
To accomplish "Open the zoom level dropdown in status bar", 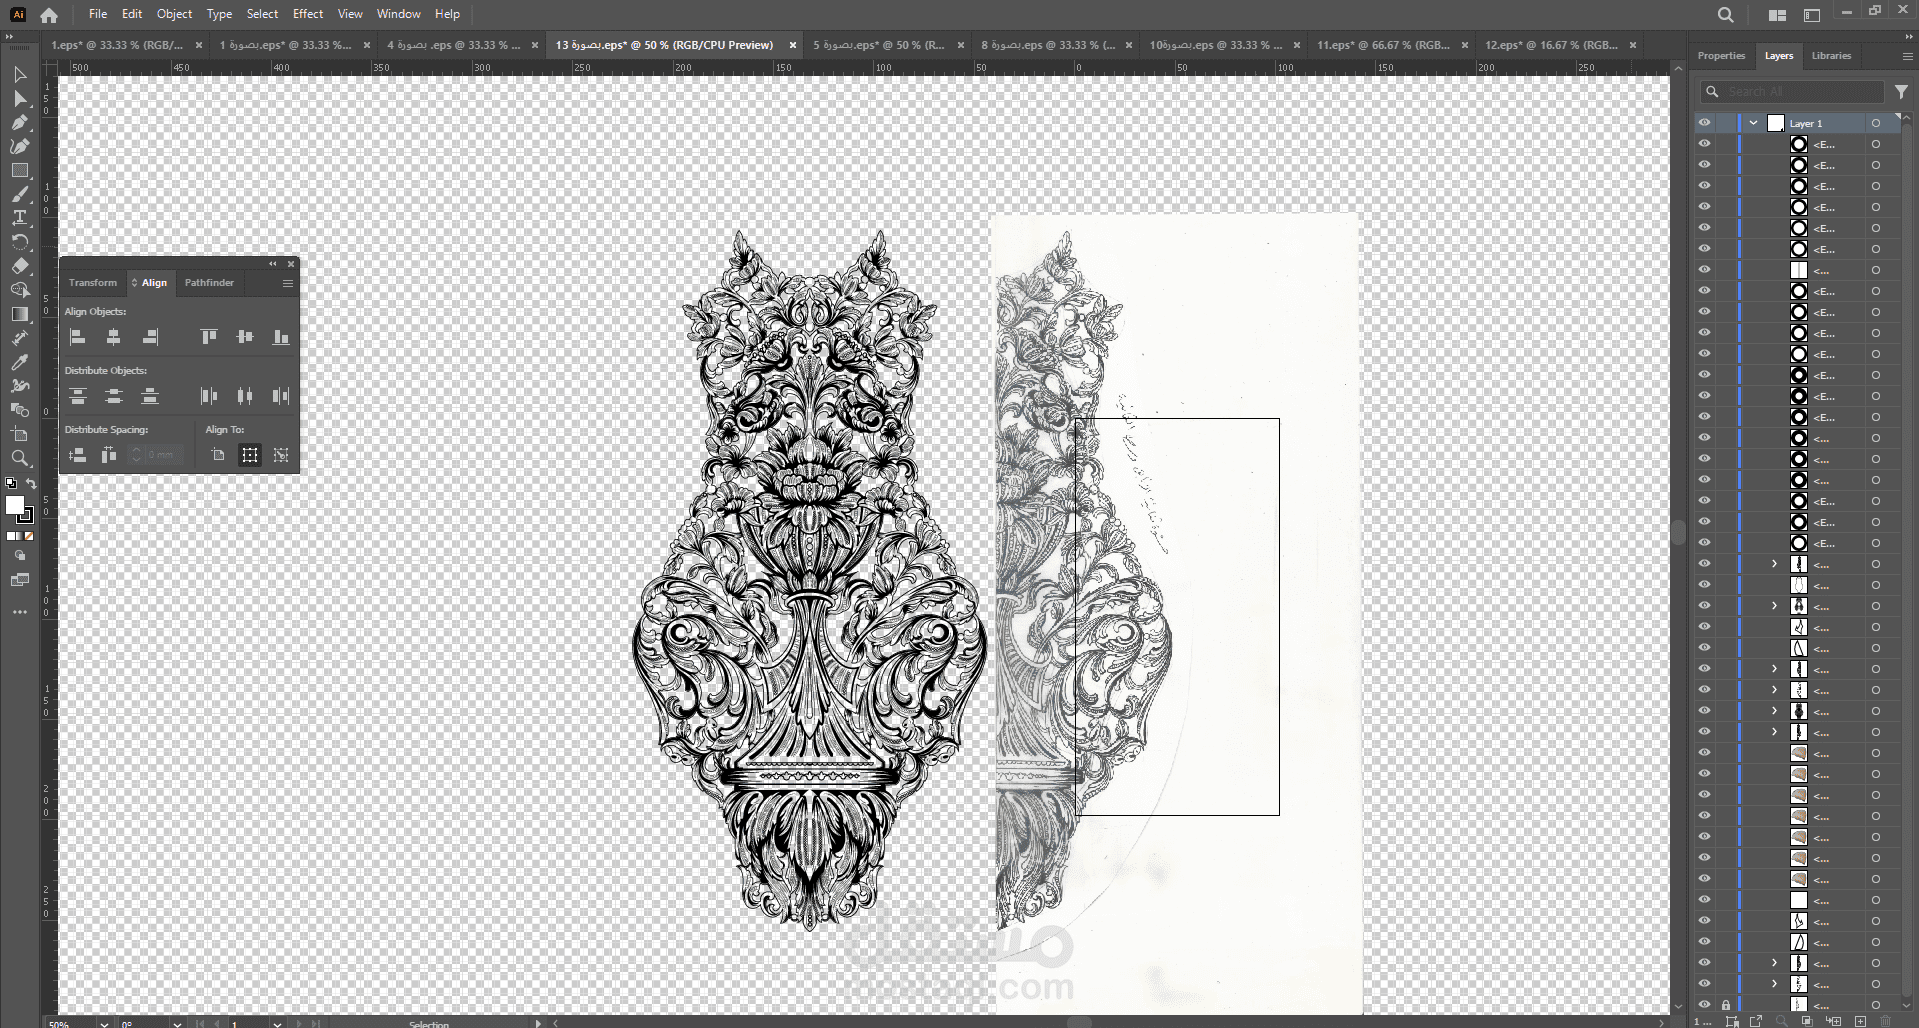I will 104,1023.
